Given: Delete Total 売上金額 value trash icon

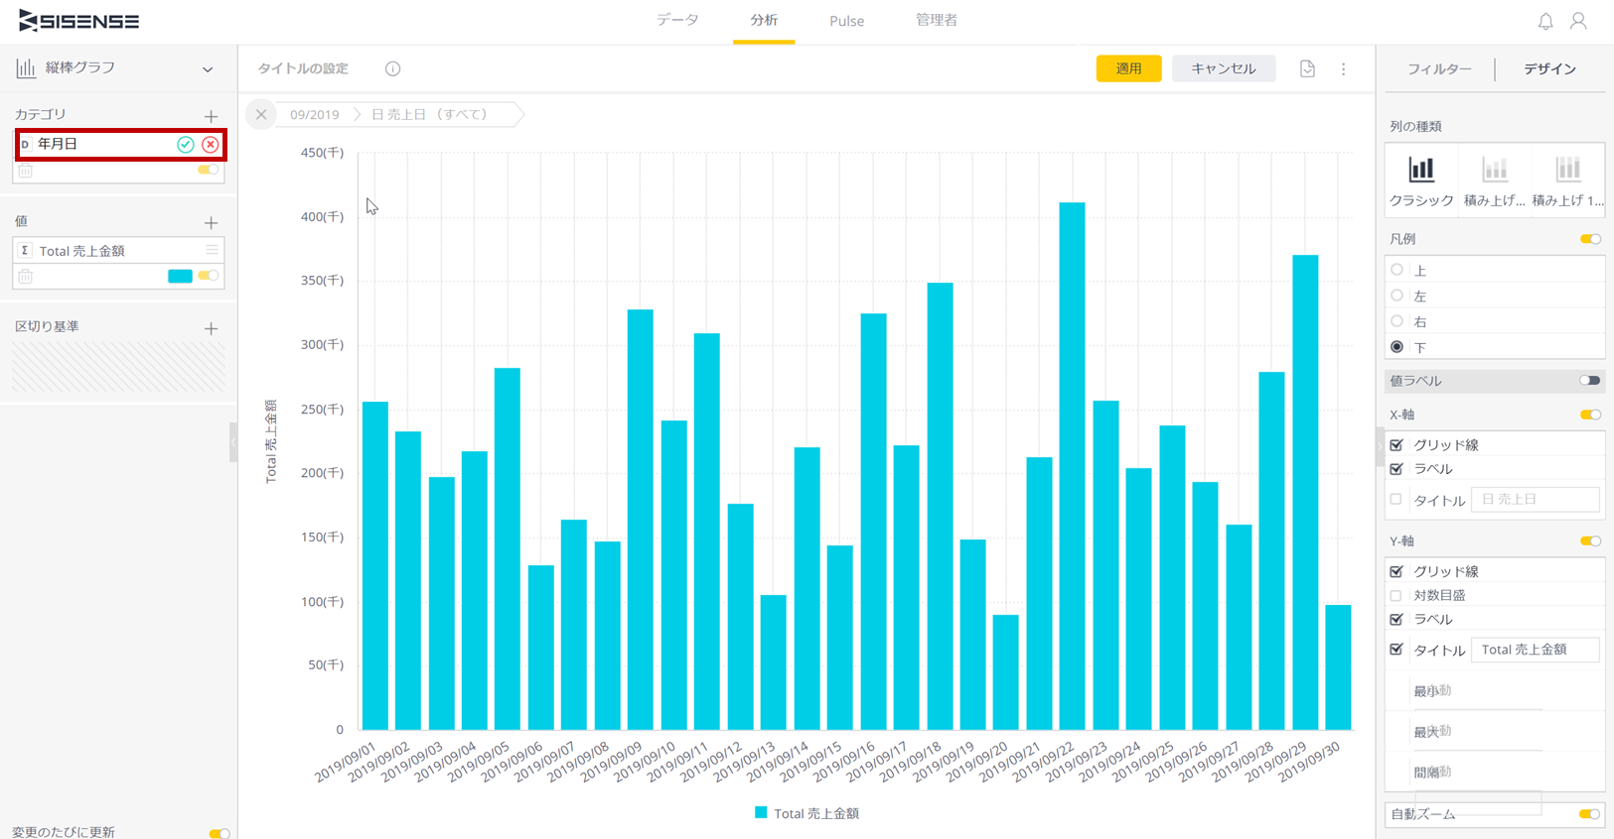Looking at the screenshot, I should [x=26, y=277].
